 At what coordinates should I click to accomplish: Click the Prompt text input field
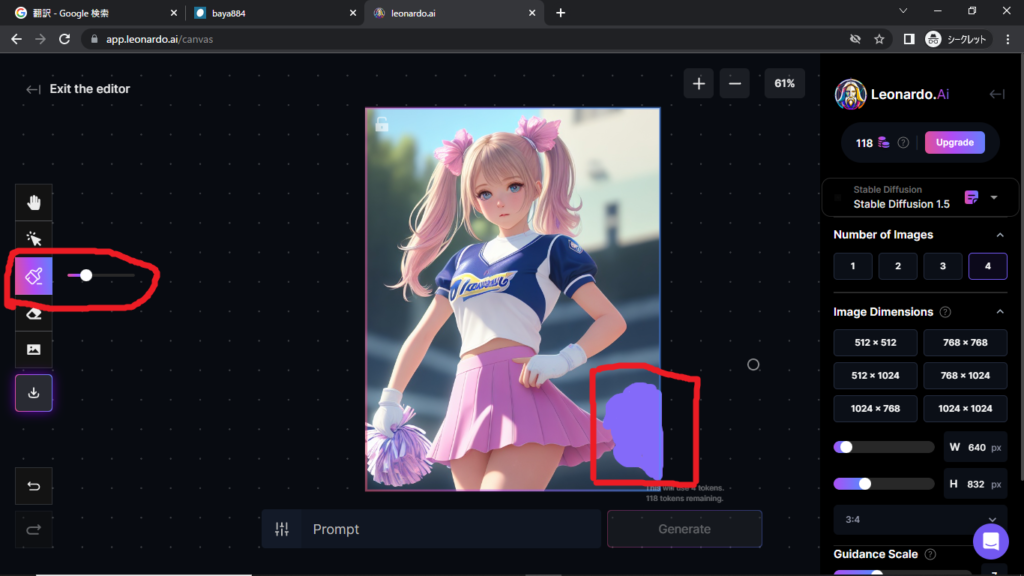[x=450, y=529]
